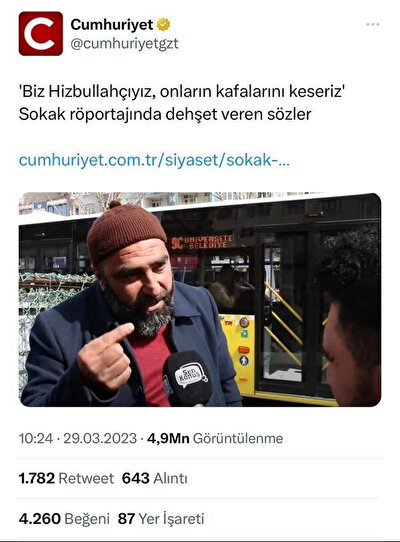Open Cumhuriyet's red C profile avatar

click(41, 34)
